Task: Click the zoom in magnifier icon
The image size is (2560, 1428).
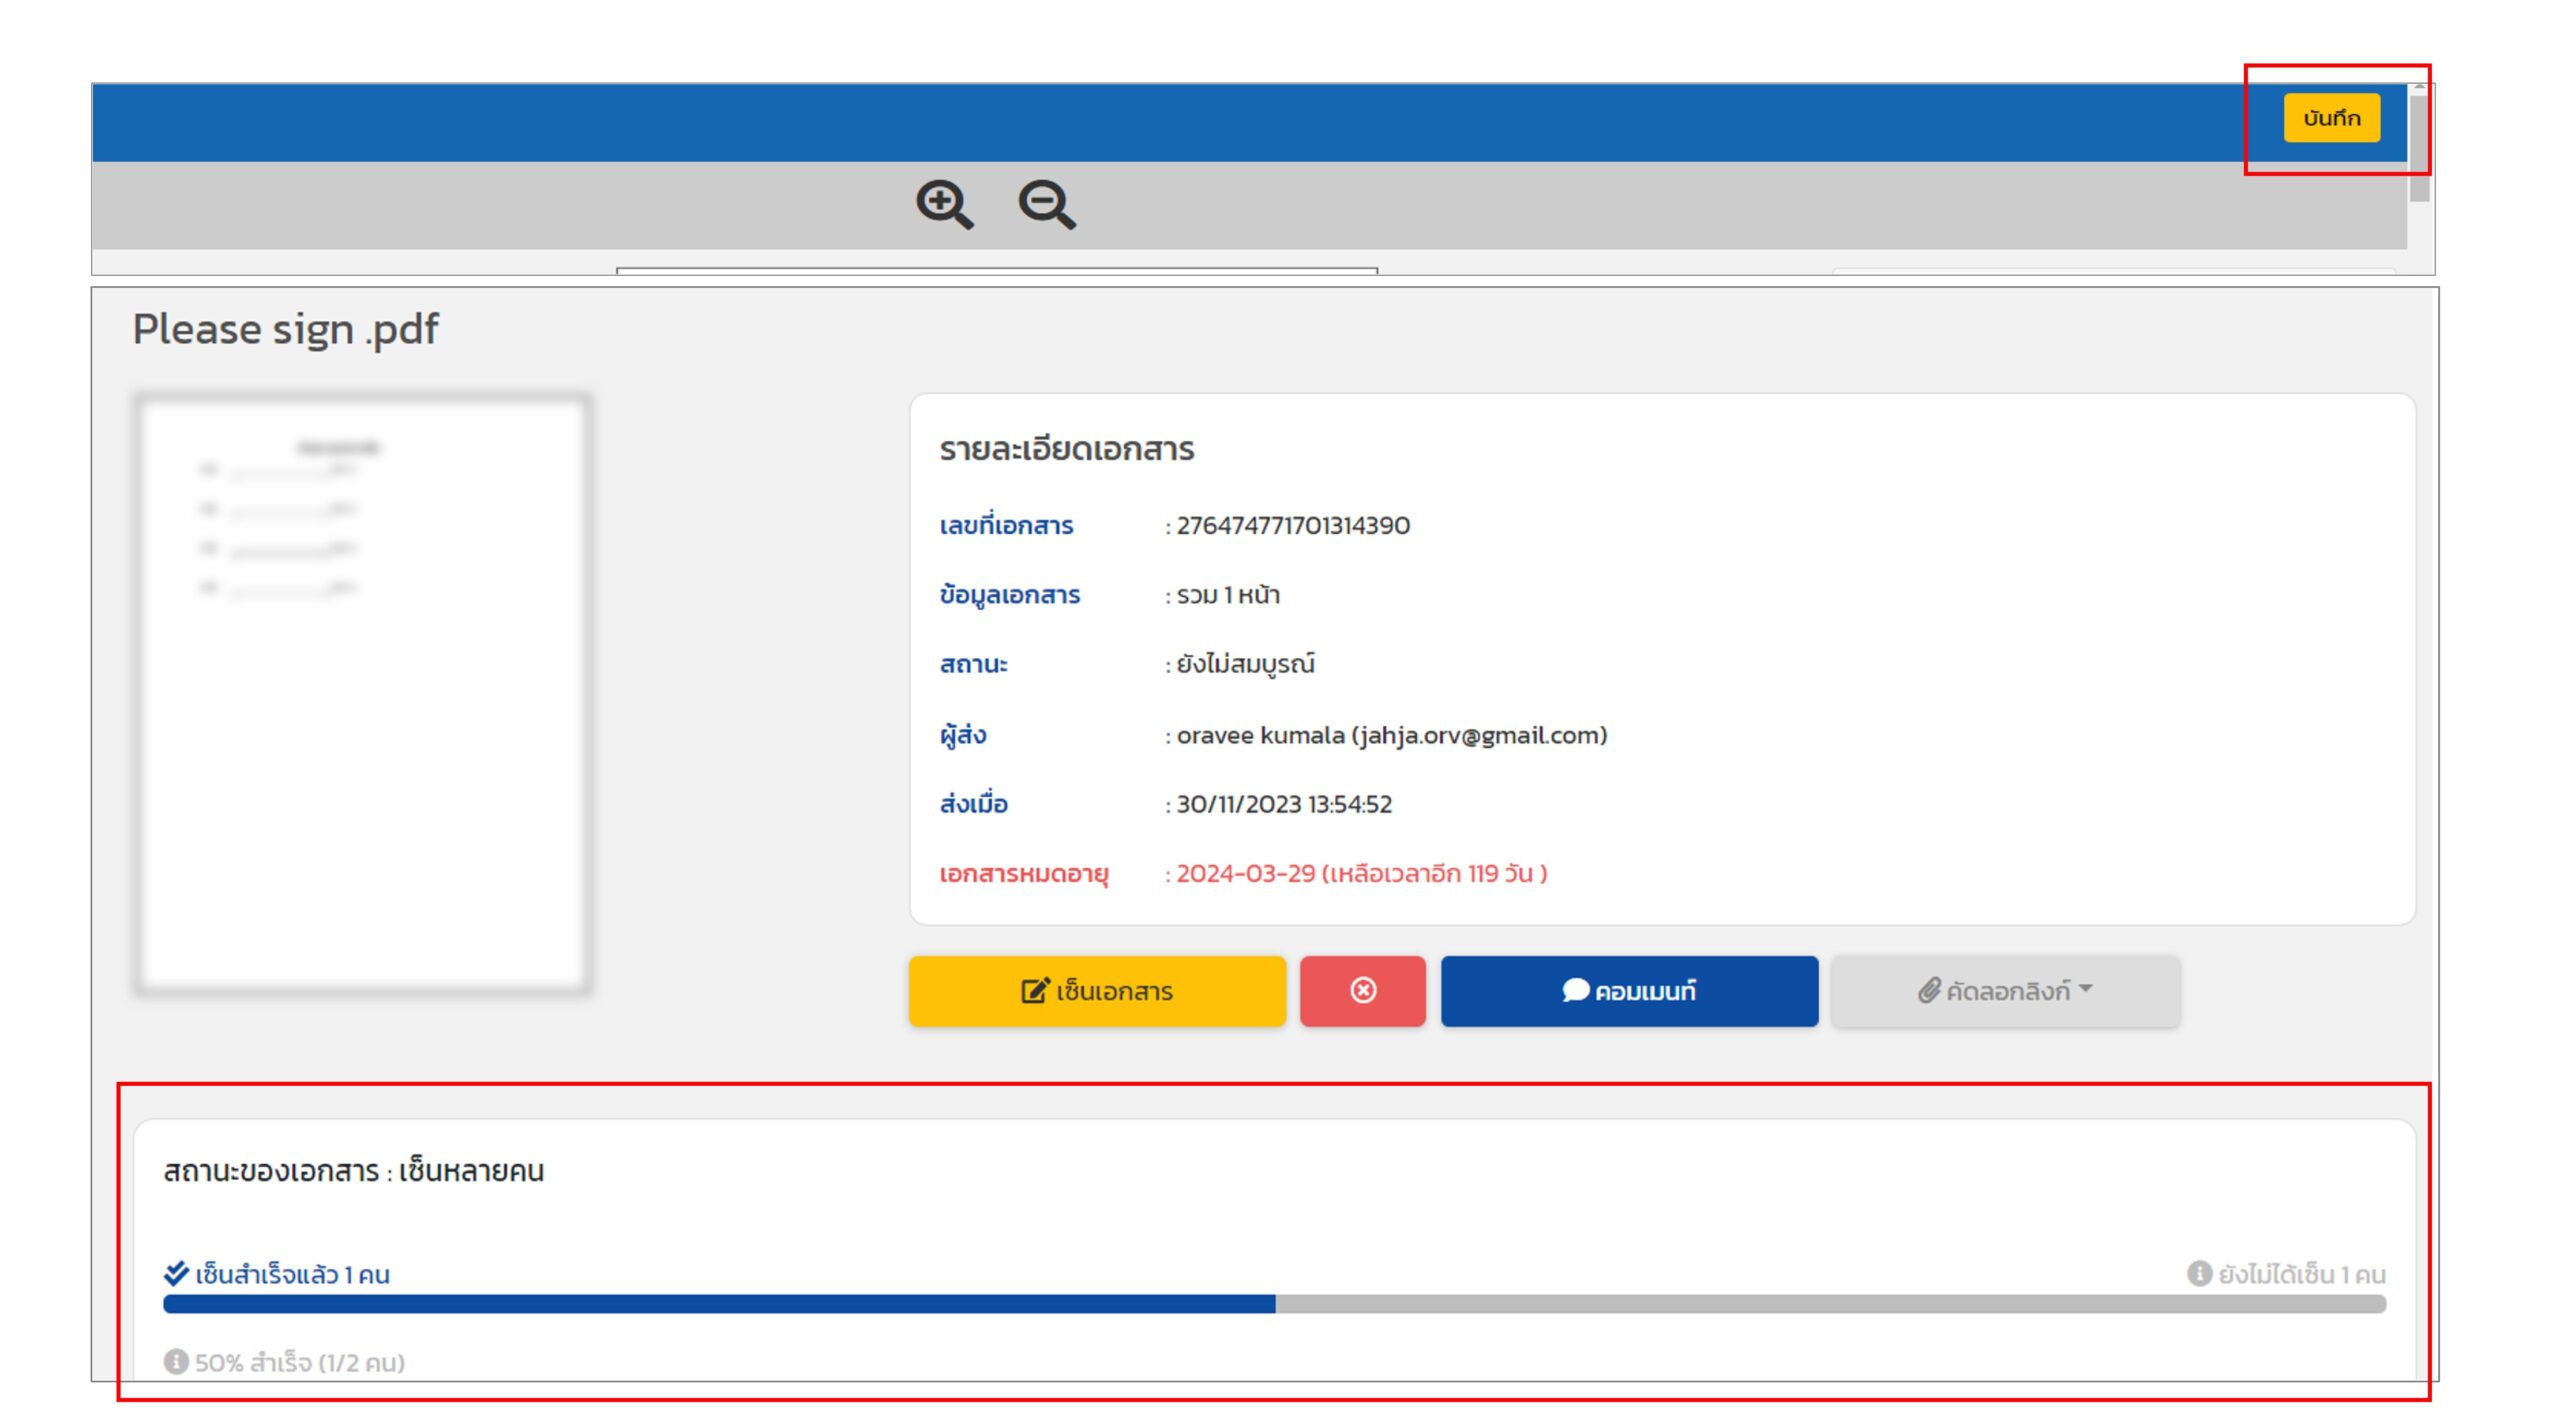Action: pyautogui.click(x=943, y=204)
